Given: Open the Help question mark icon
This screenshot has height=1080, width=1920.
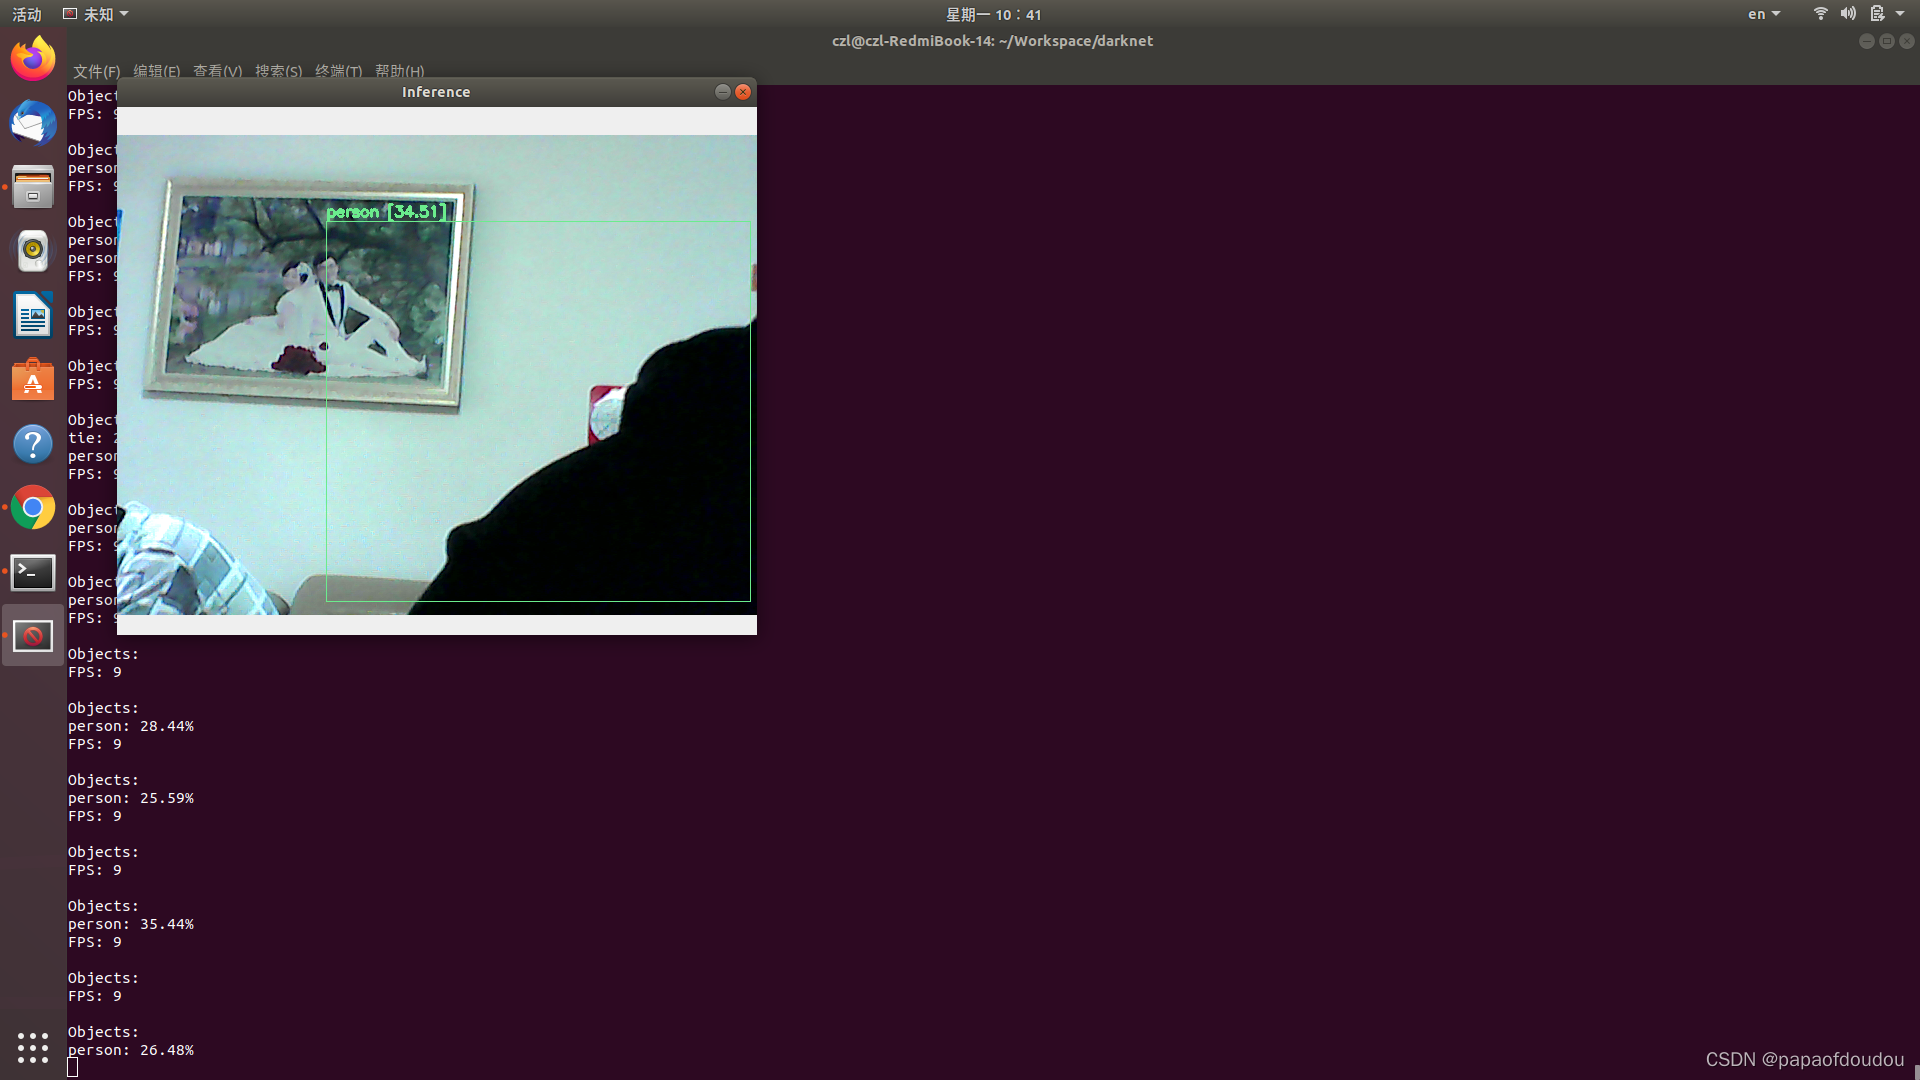Looking at the screenshot, I should point(33,444).
